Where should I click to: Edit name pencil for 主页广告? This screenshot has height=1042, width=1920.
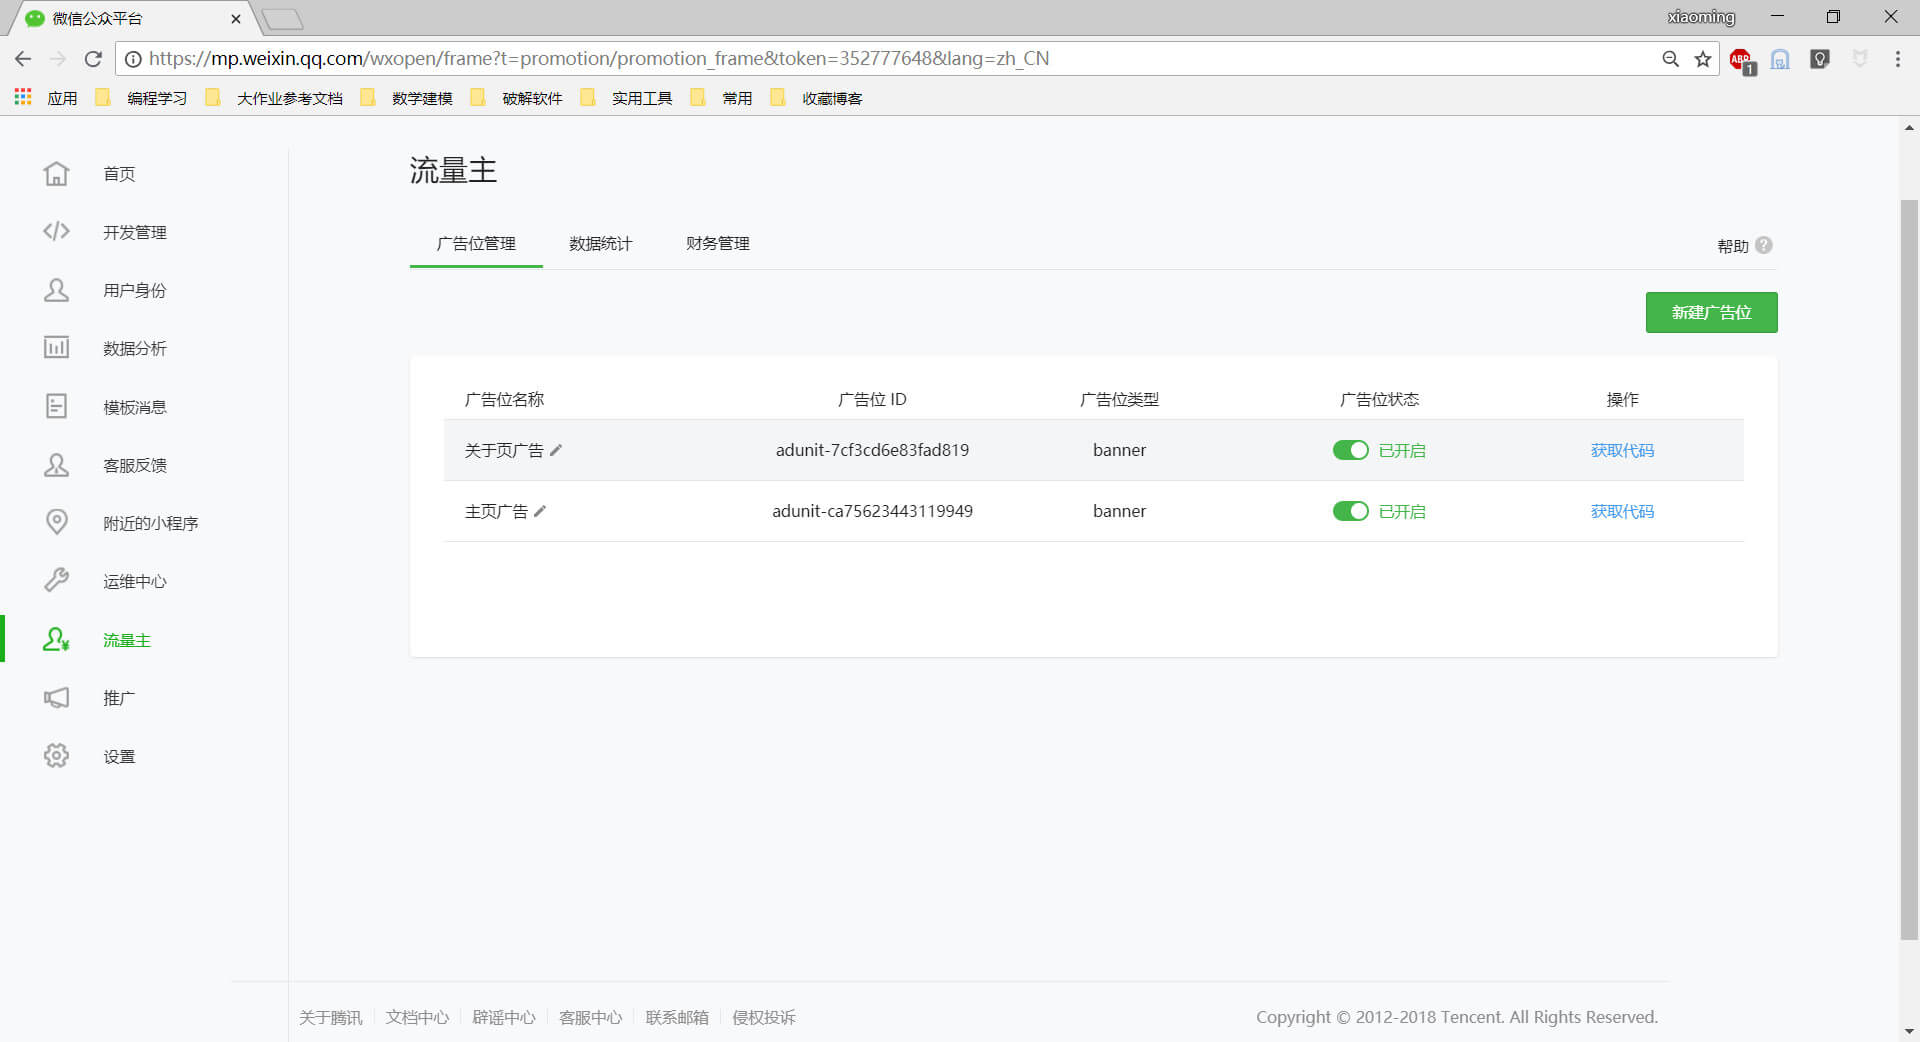click(540, 511)
